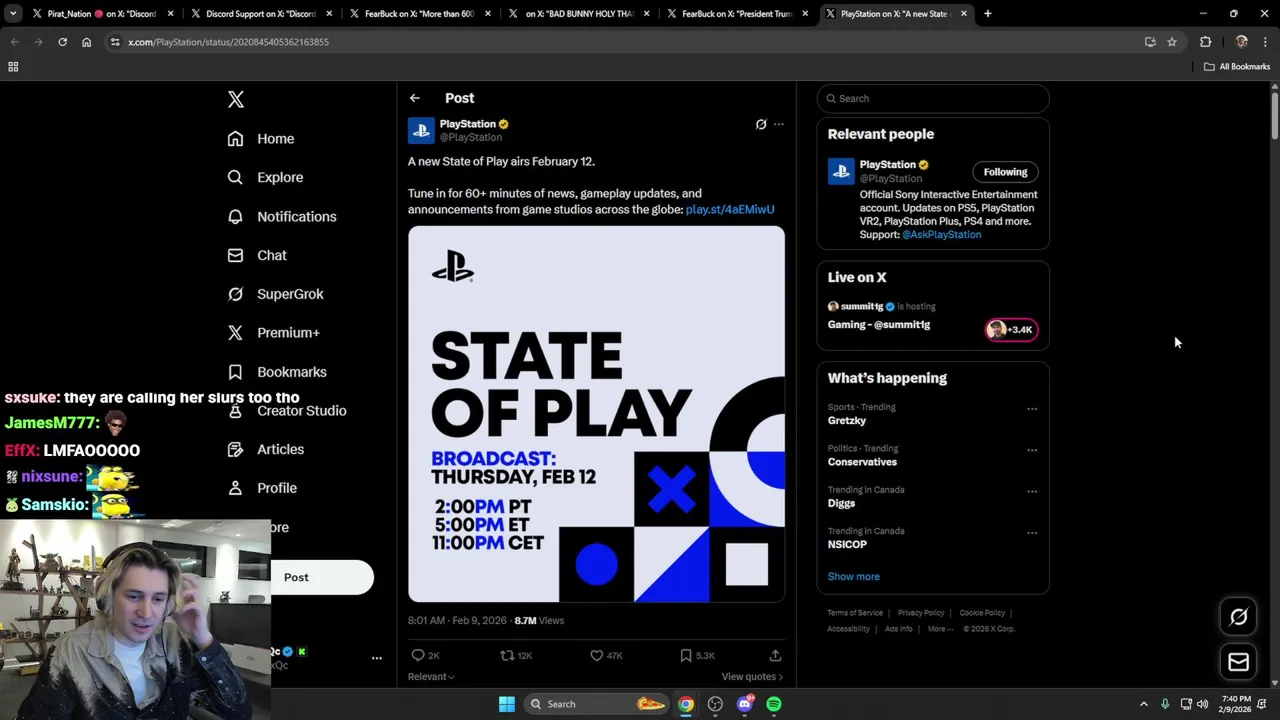Open Home from the X sidebar
This screenshot has height=720, width=1280.
pyautogui.click(x=261, y=139)
